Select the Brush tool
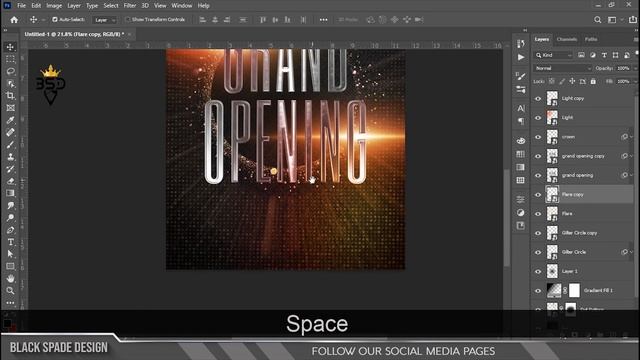 click(x=10, y=144)
